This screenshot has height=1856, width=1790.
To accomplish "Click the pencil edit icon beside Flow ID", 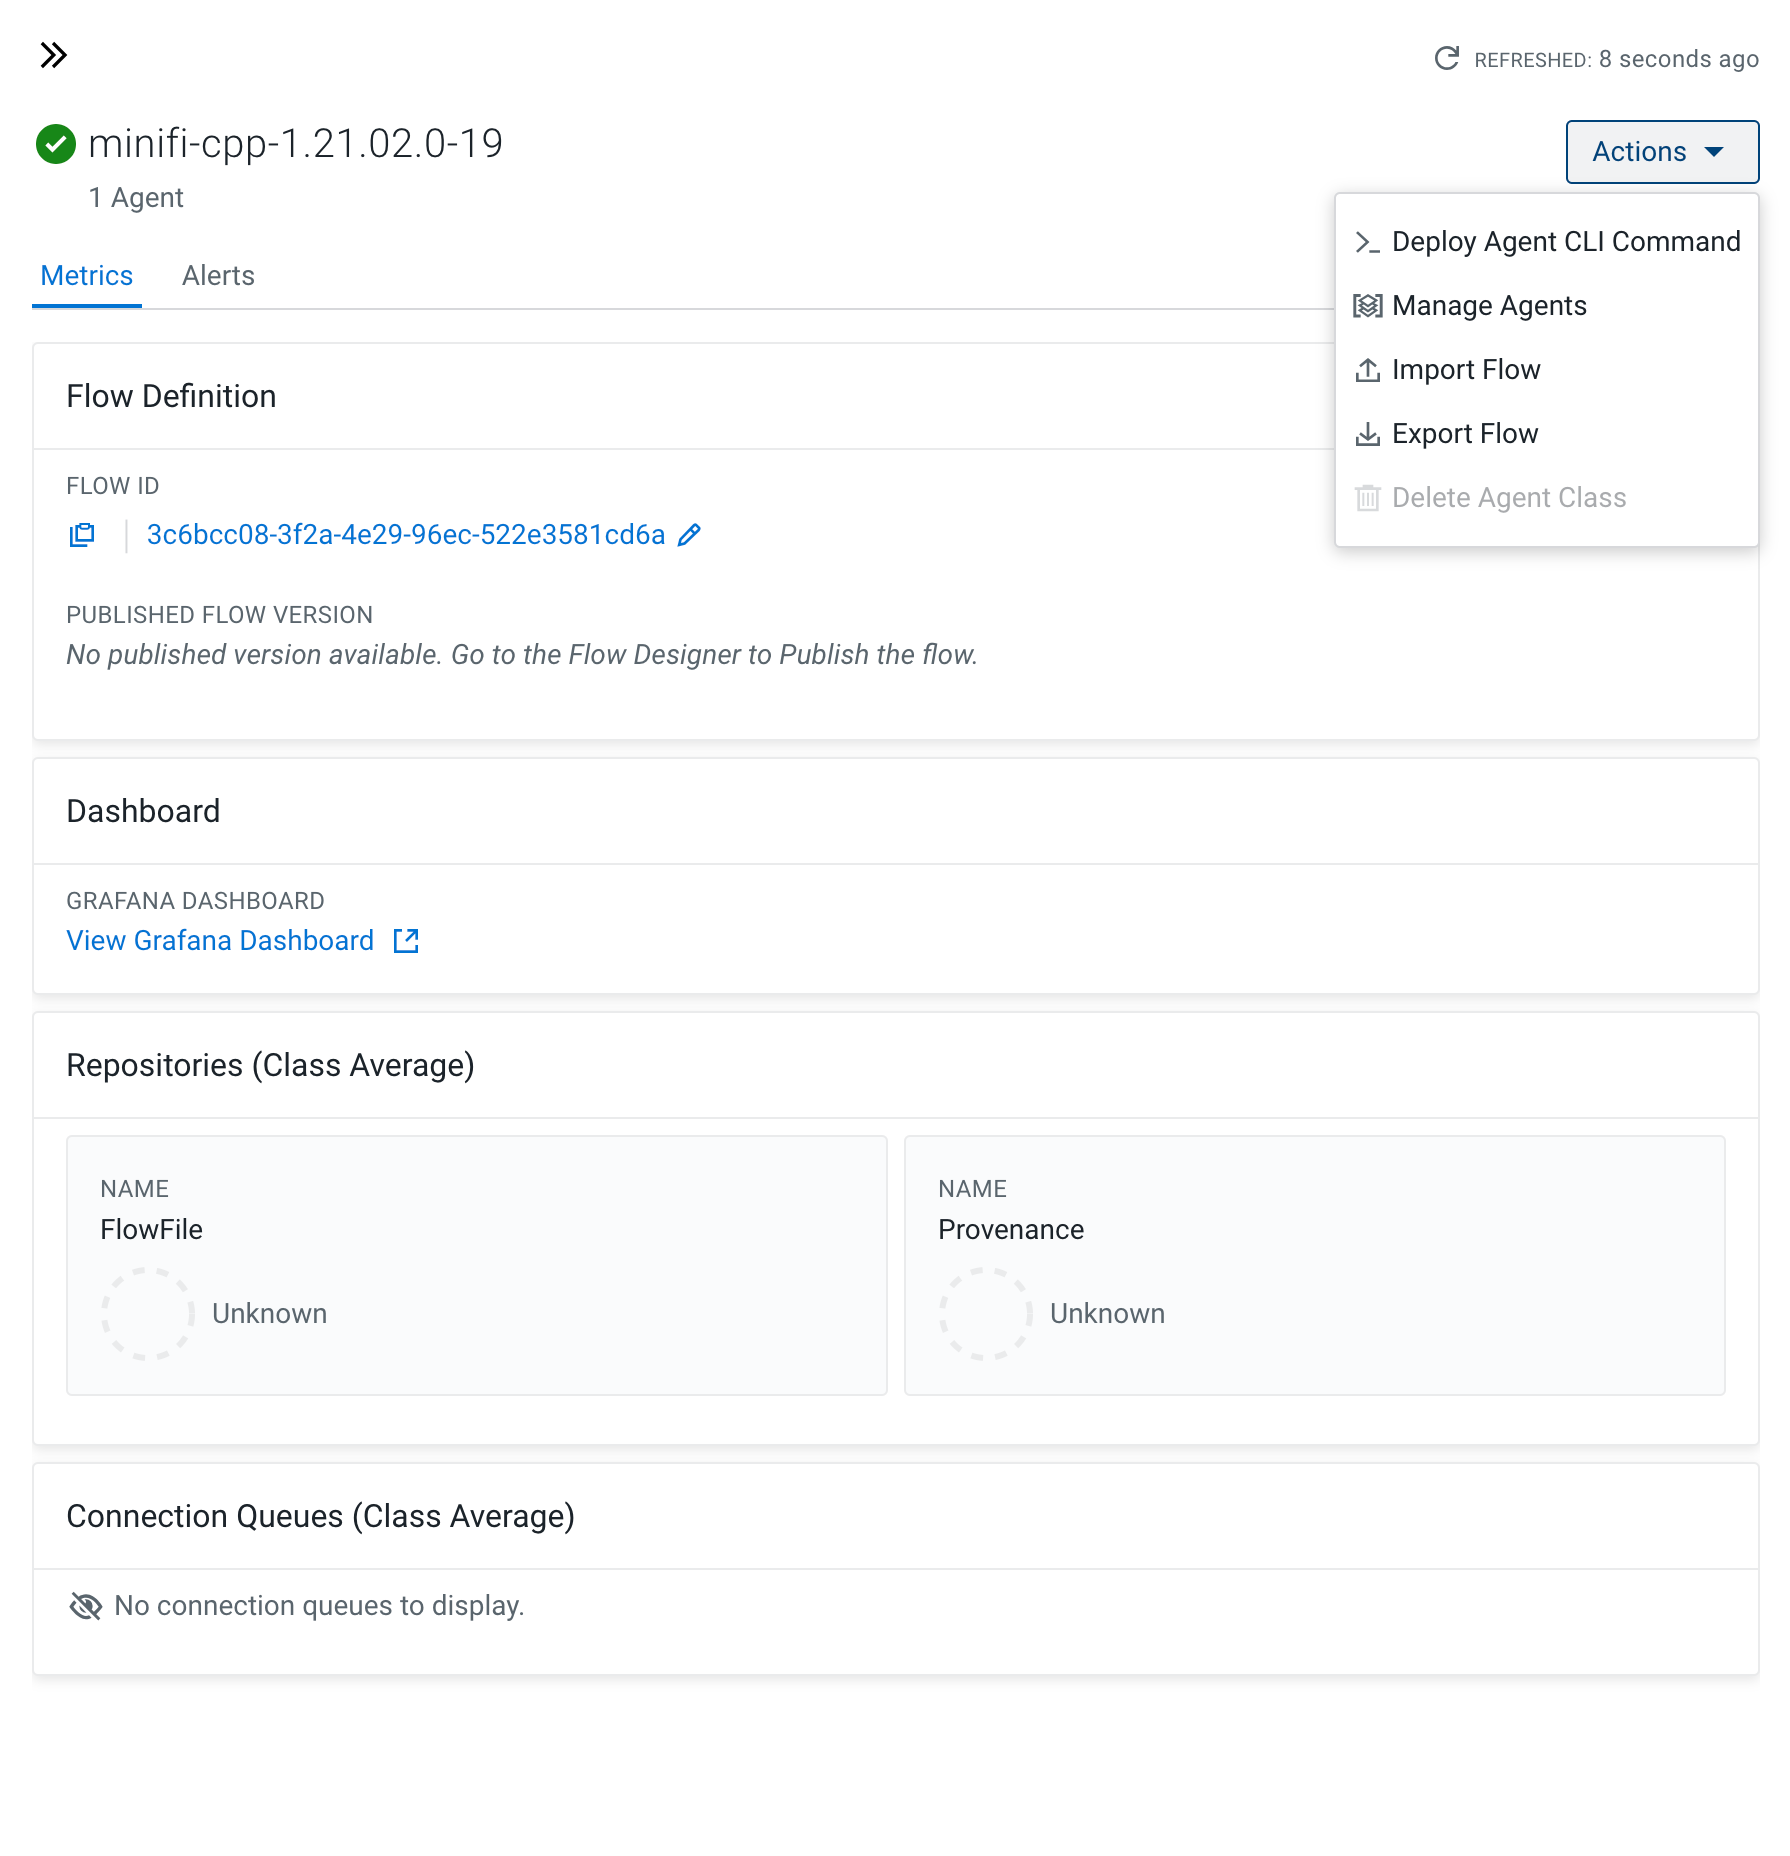I will pos(689,535).
